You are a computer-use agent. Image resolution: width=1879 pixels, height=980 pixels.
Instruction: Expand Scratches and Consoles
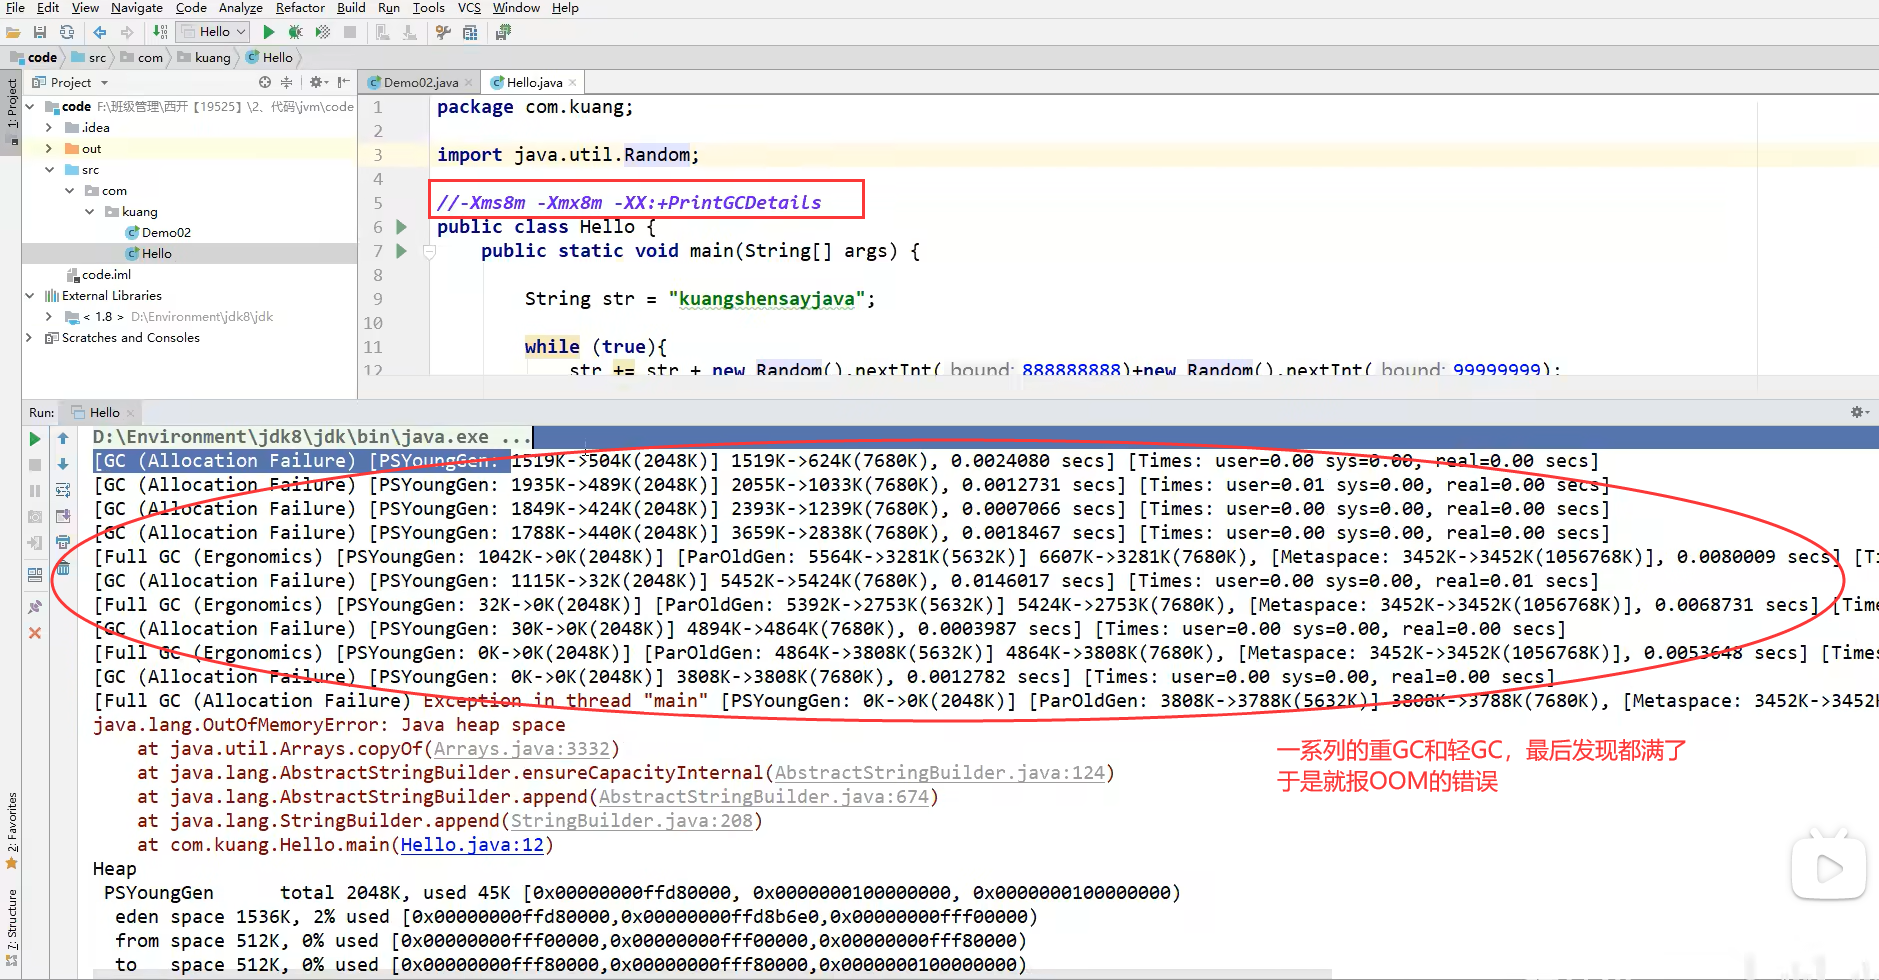[30, 337]
